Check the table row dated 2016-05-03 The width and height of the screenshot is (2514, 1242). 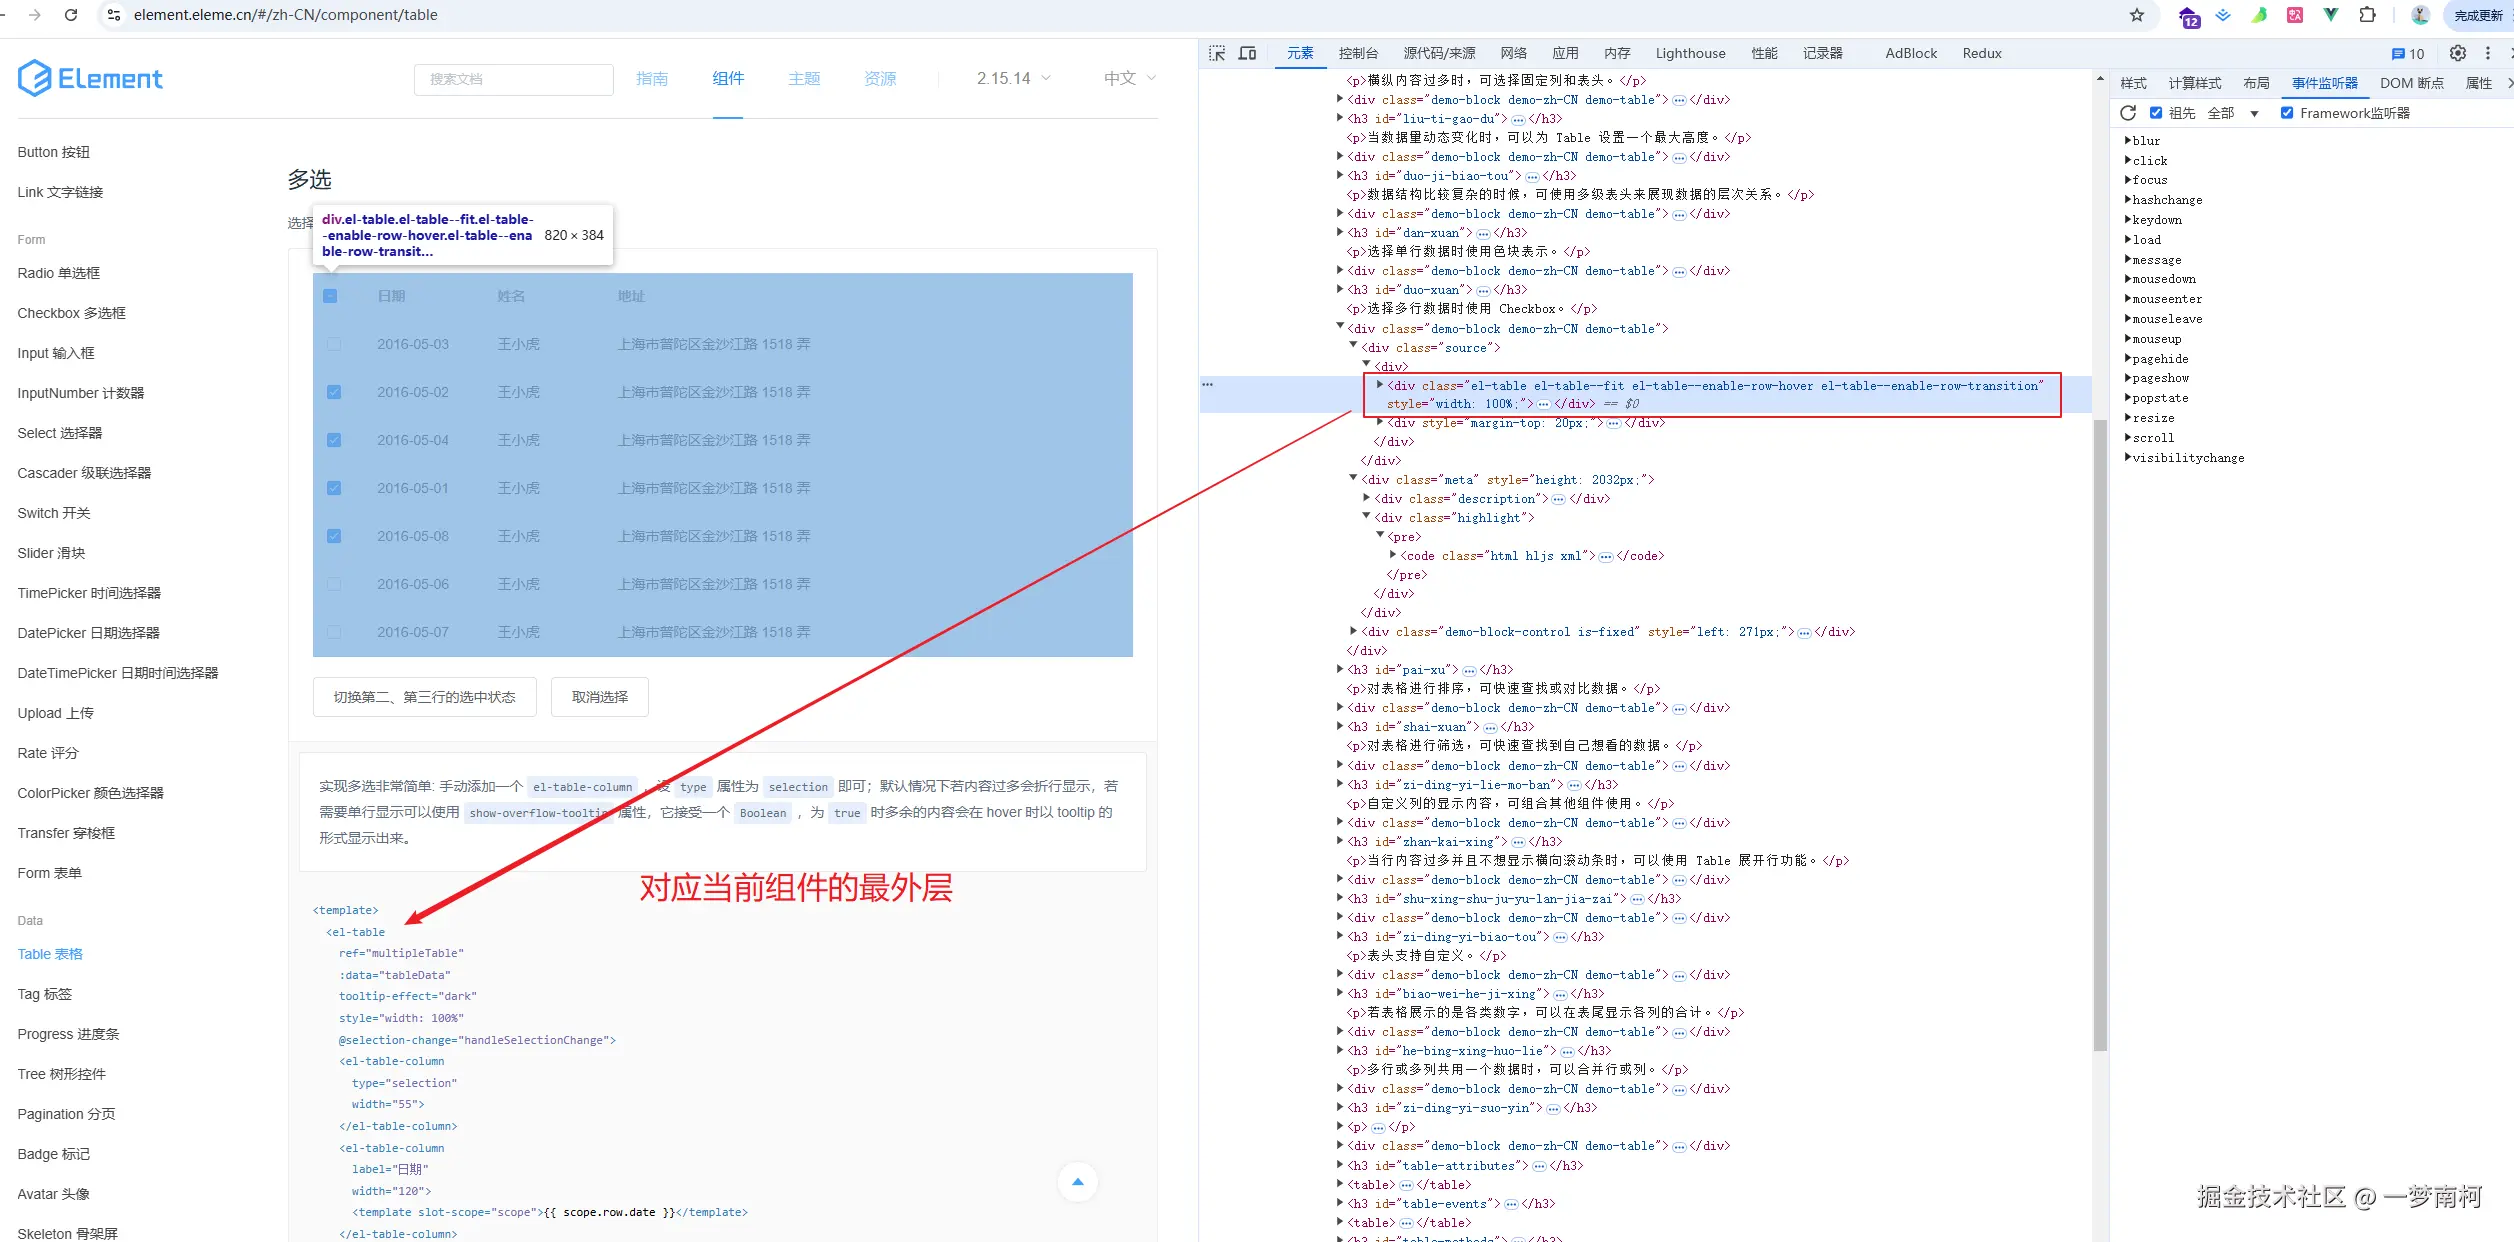click(x=334, y=344)
